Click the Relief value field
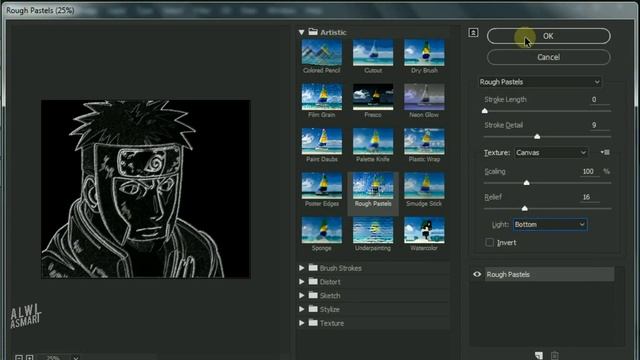The width and height of the screenshot is (640, 360). 589,197
